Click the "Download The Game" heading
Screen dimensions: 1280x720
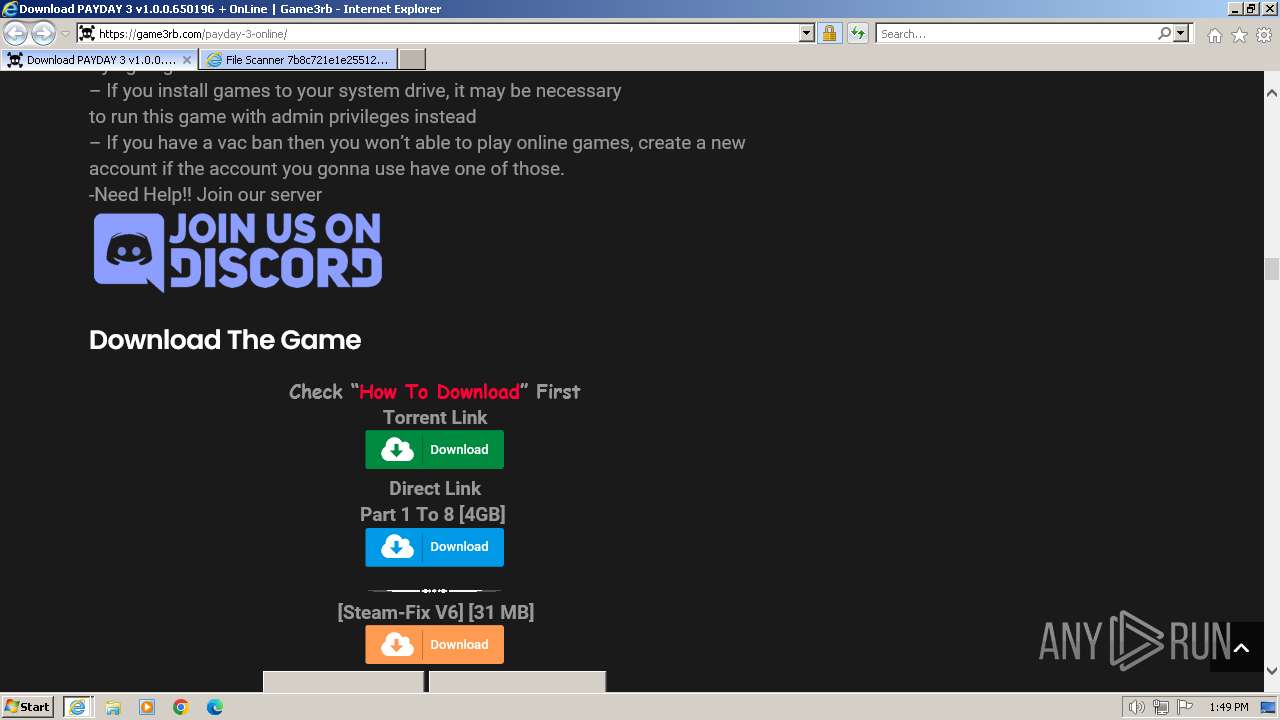click(x=225, y=340)
